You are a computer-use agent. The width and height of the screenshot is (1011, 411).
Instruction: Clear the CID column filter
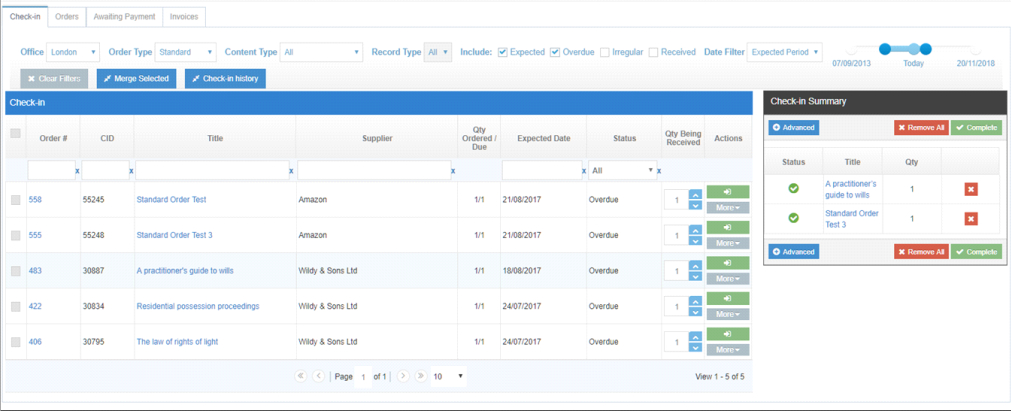pyautogui.click(x=132, y=171)
